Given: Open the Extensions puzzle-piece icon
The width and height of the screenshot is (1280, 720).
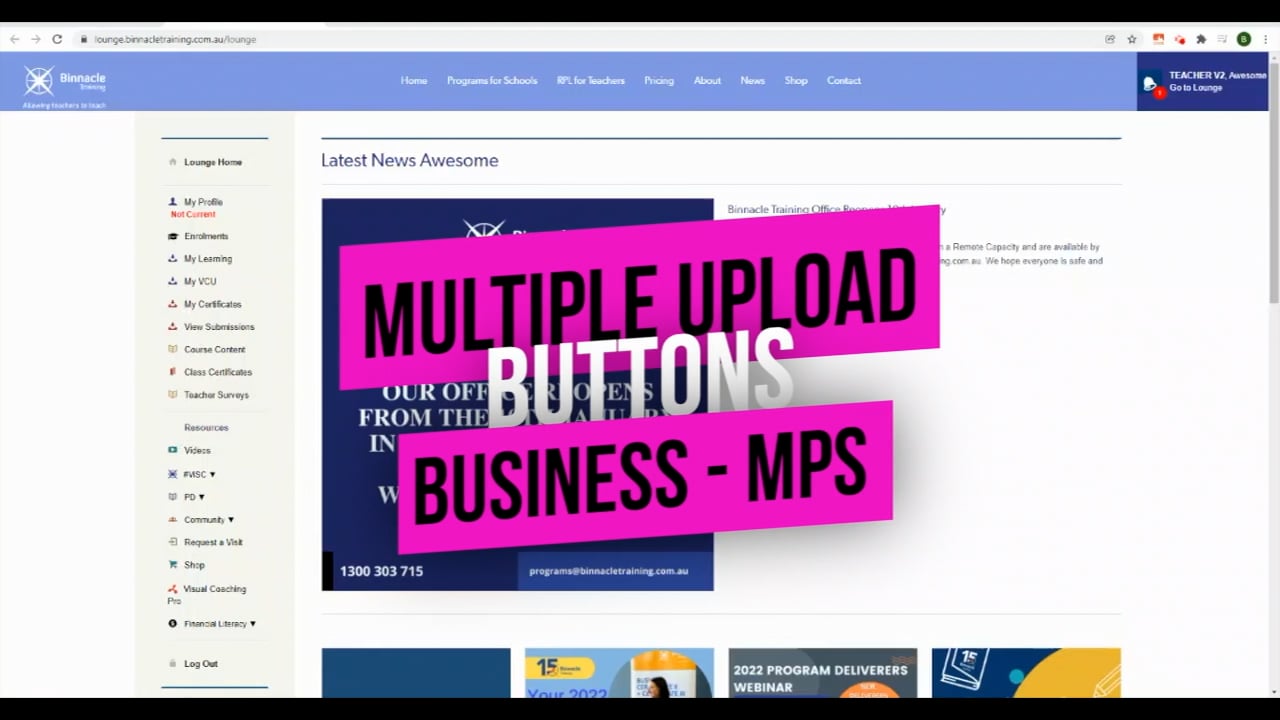Looking at the screenshot, I should 1201,39.
